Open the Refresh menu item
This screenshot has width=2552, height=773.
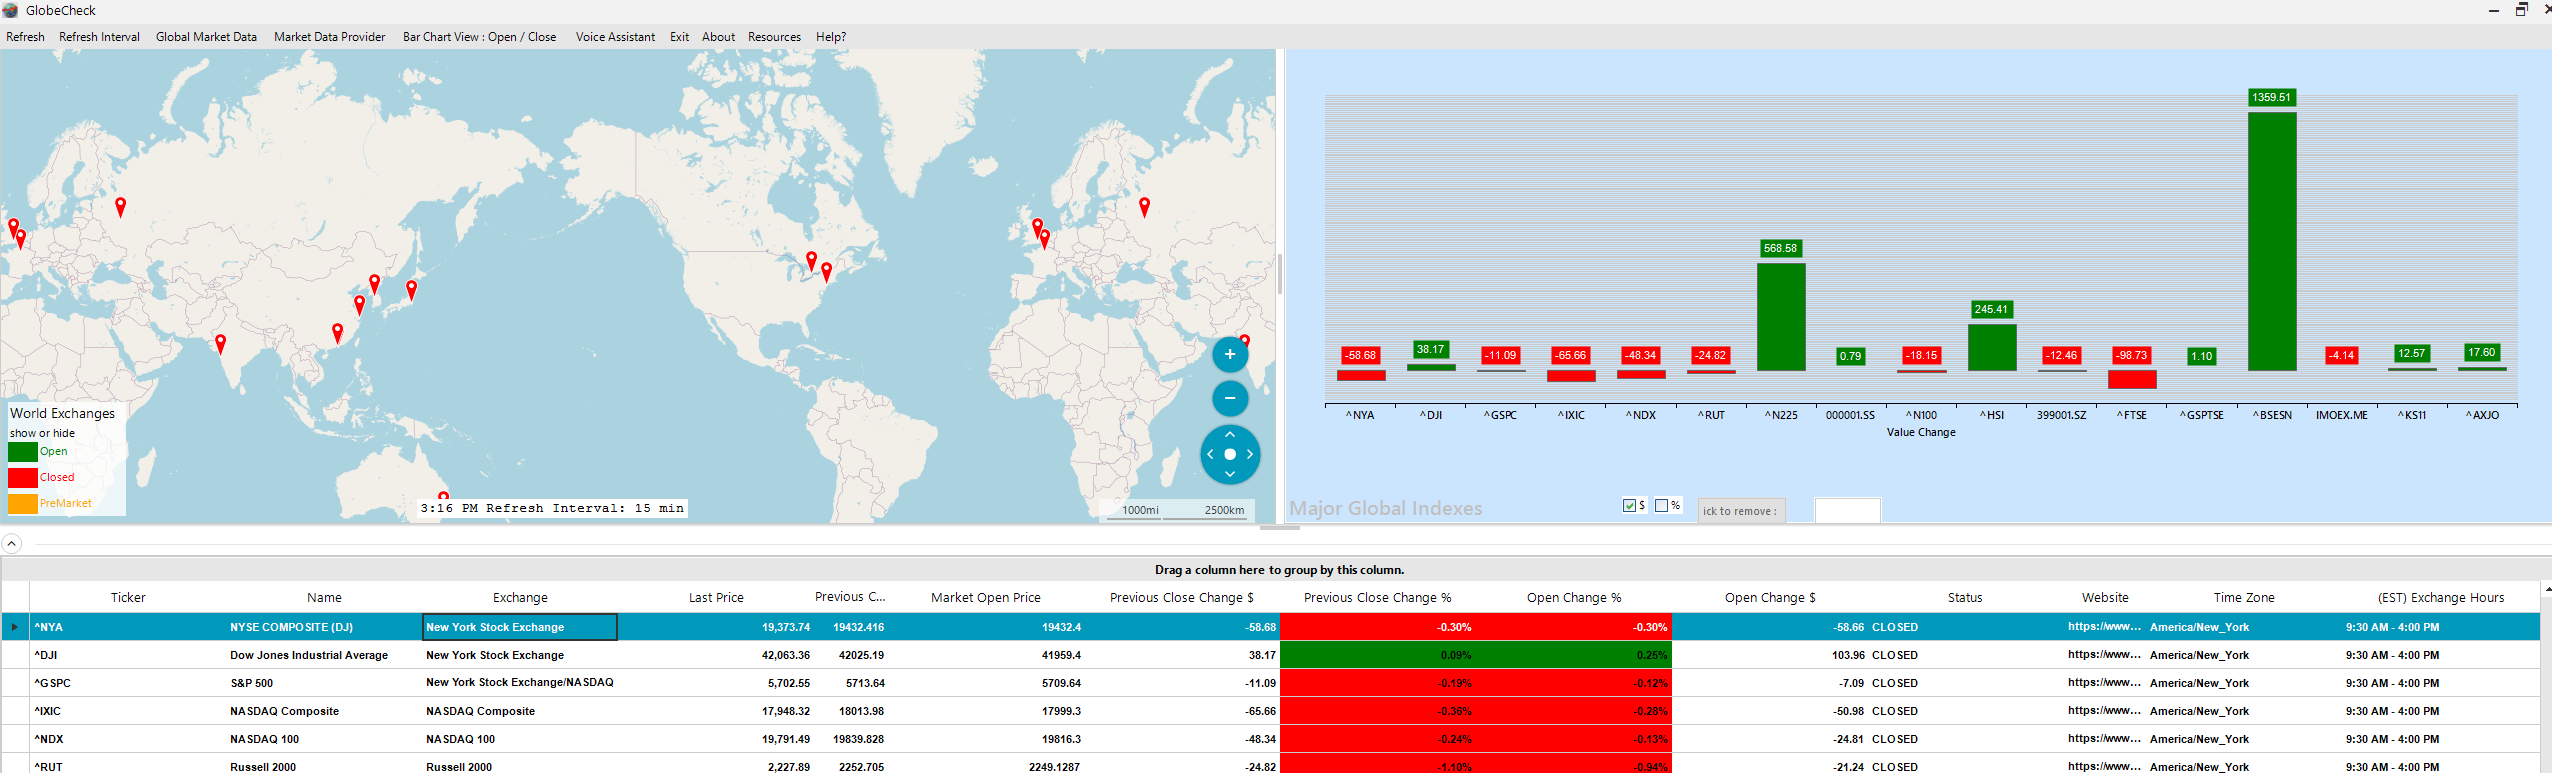[x=25, y=37]
